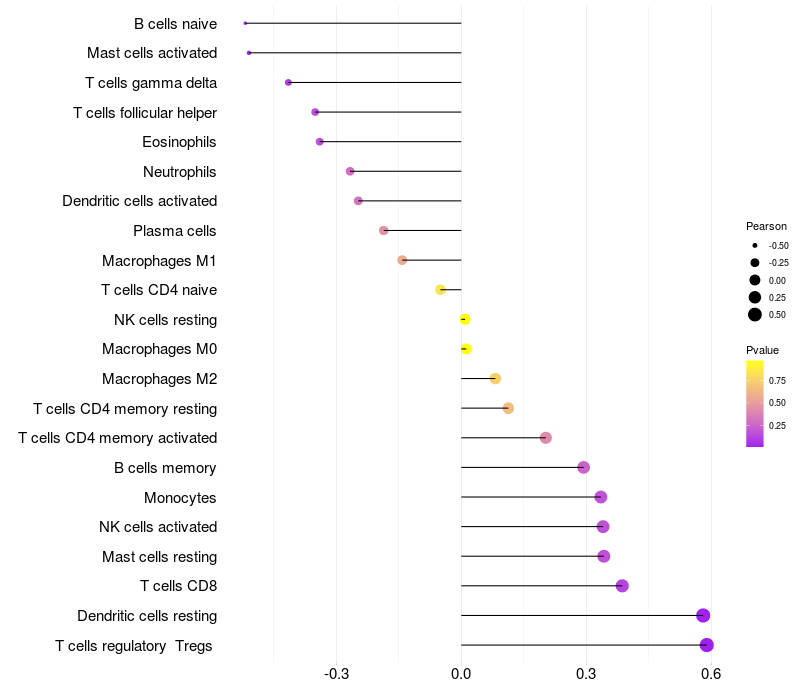
Task: Select the T cells gamma delta label
Action: tap(151, 83)
